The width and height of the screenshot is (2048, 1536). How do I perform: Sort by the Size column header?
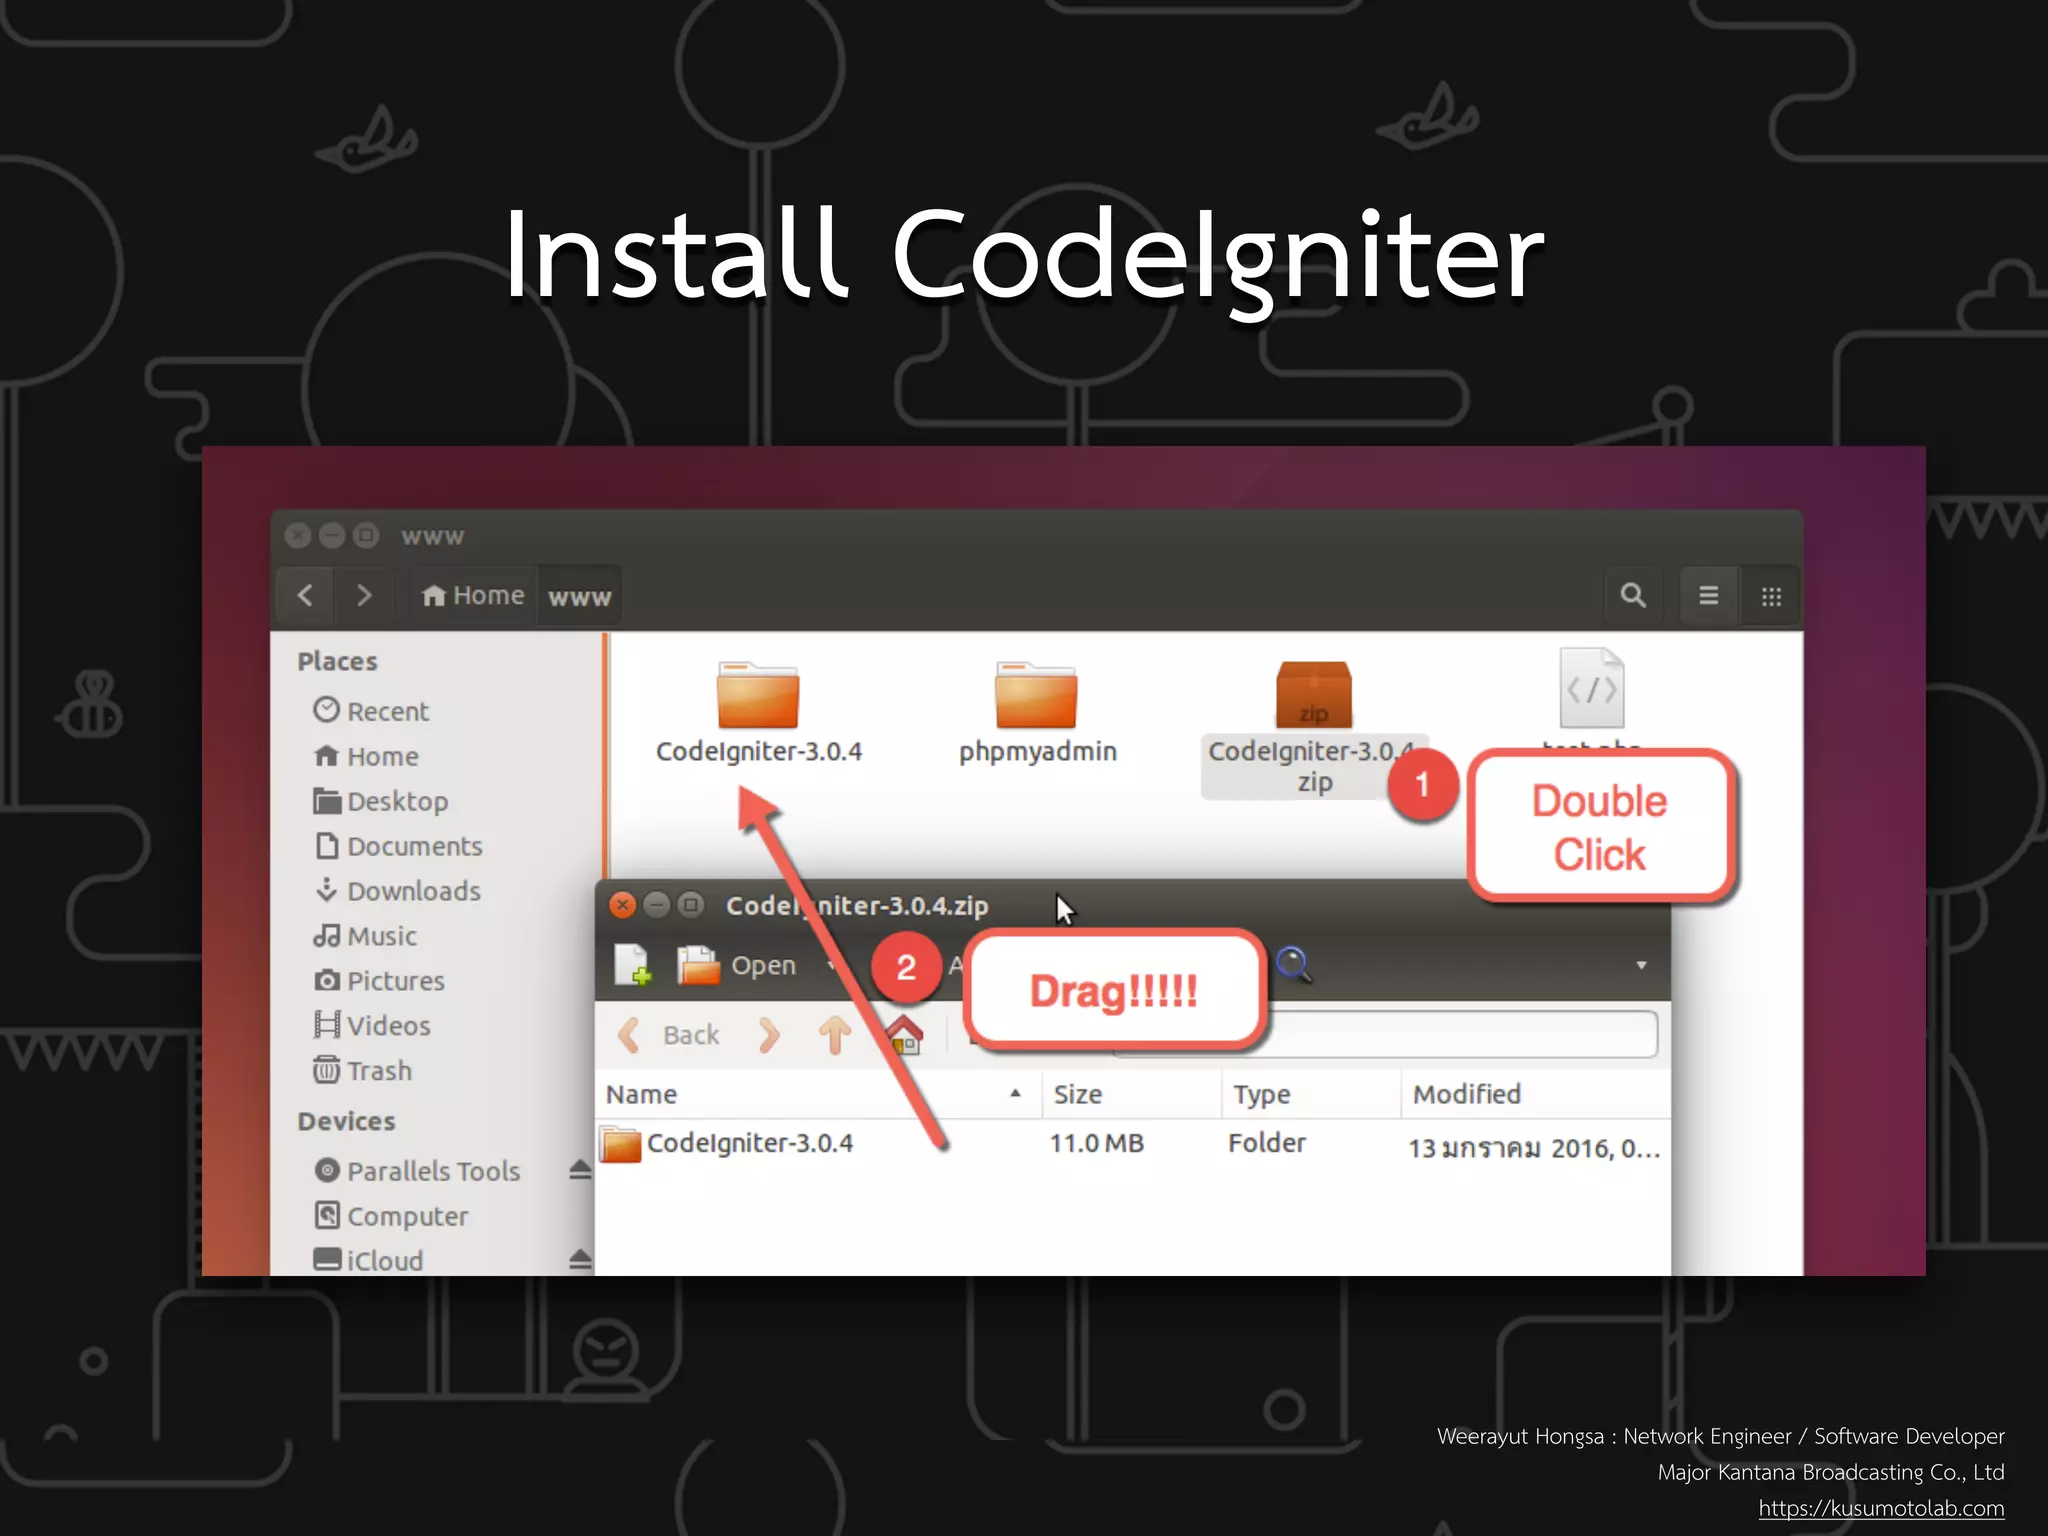(1131, 1094)
